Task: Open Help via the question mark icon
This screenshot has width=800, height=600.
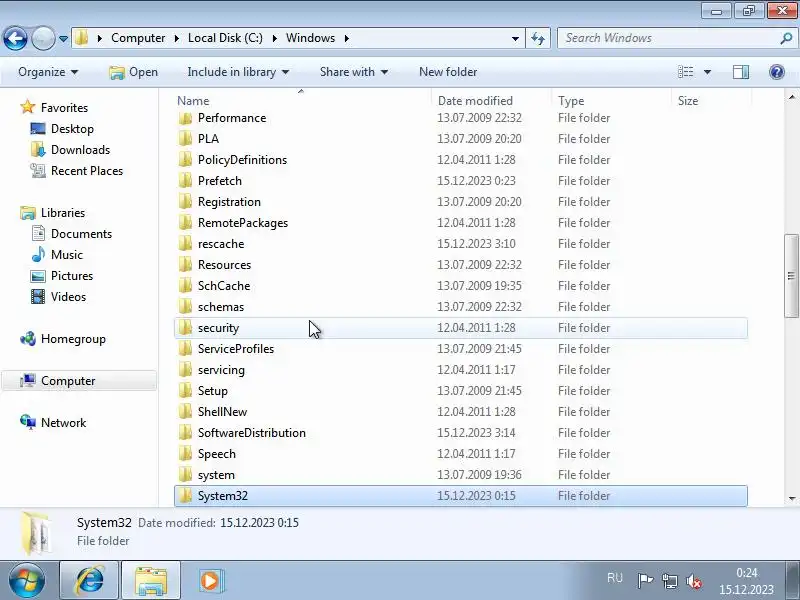Action: coord(777,72)
